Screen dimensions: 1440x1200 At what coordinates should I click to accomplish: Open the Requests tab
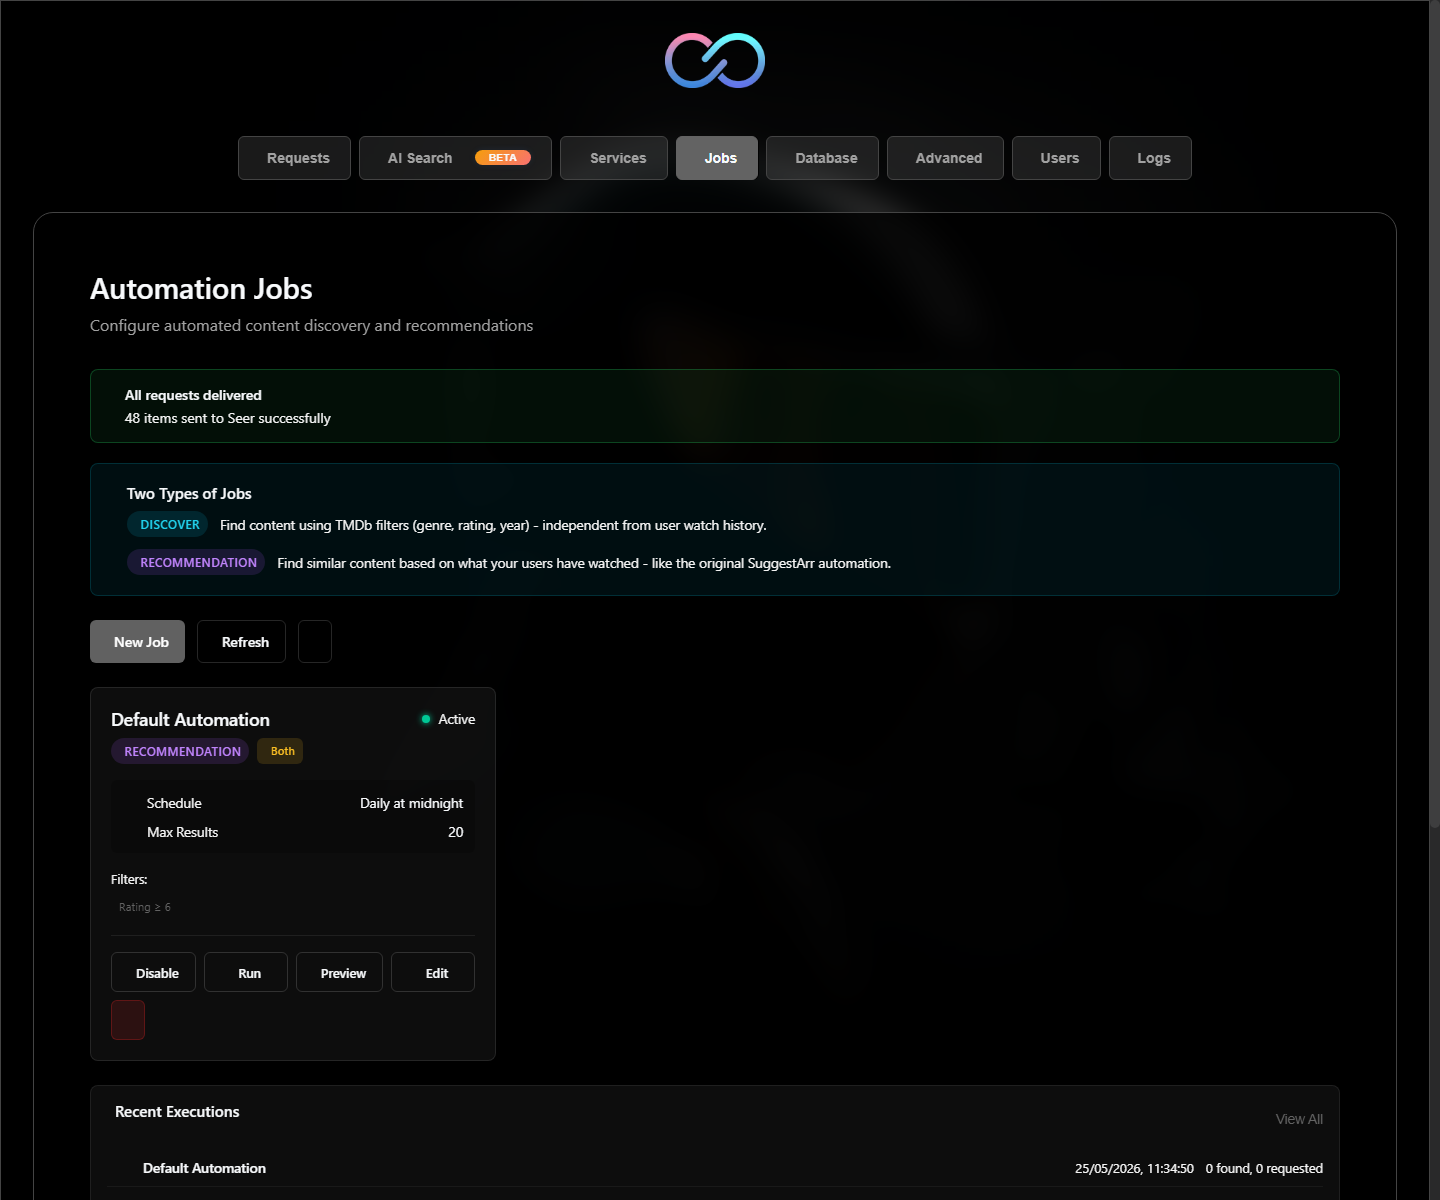tap(294, 158)
